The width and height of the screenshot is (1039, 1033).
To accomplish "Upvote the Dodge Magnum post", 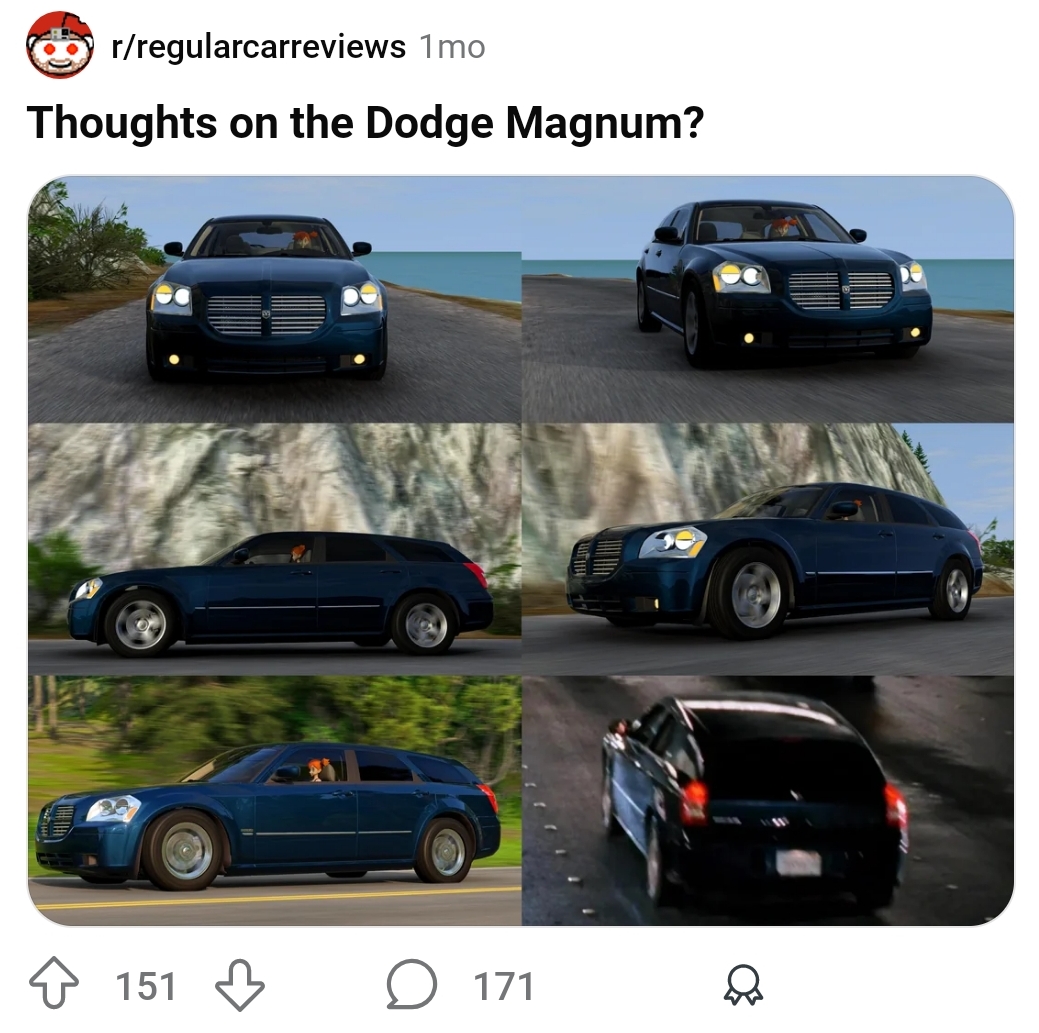I will (54, 983).
